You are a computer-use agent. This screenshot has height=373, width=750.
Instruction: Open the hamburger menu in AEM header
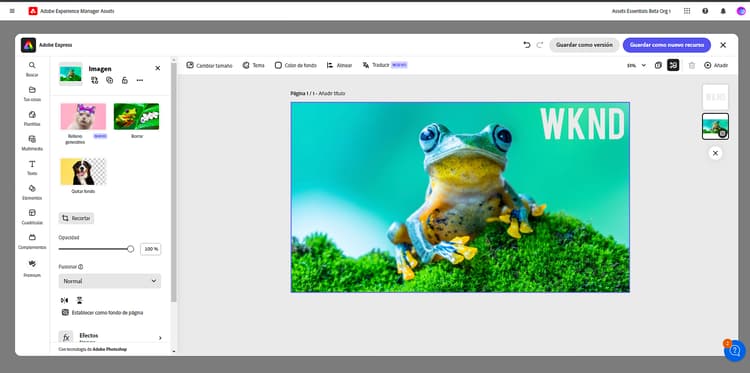tap(12, 11)
